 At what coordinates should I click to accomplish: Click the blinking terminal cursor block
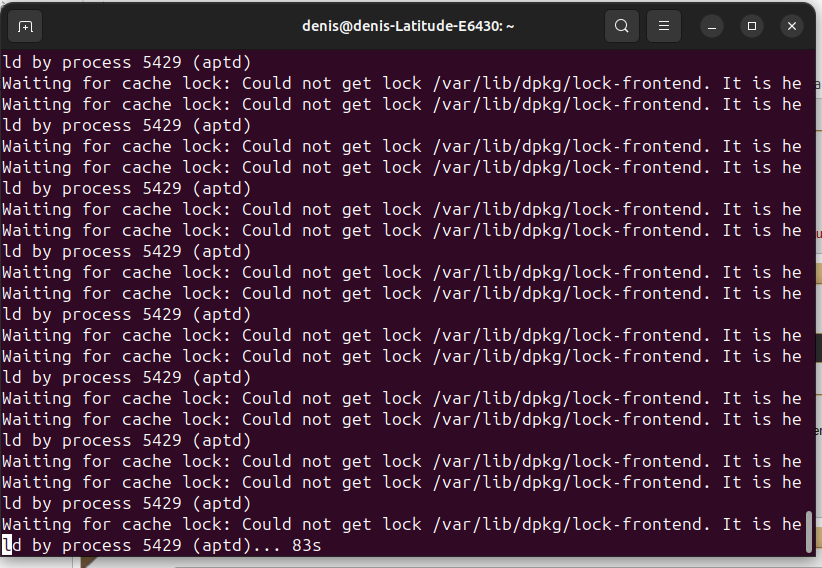(x=7, y=545)
